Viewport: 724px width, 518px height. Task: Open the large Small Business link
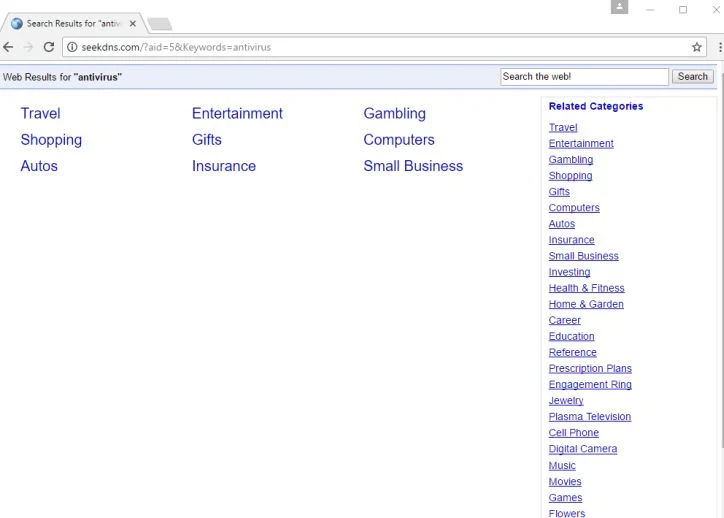(413, 166)
